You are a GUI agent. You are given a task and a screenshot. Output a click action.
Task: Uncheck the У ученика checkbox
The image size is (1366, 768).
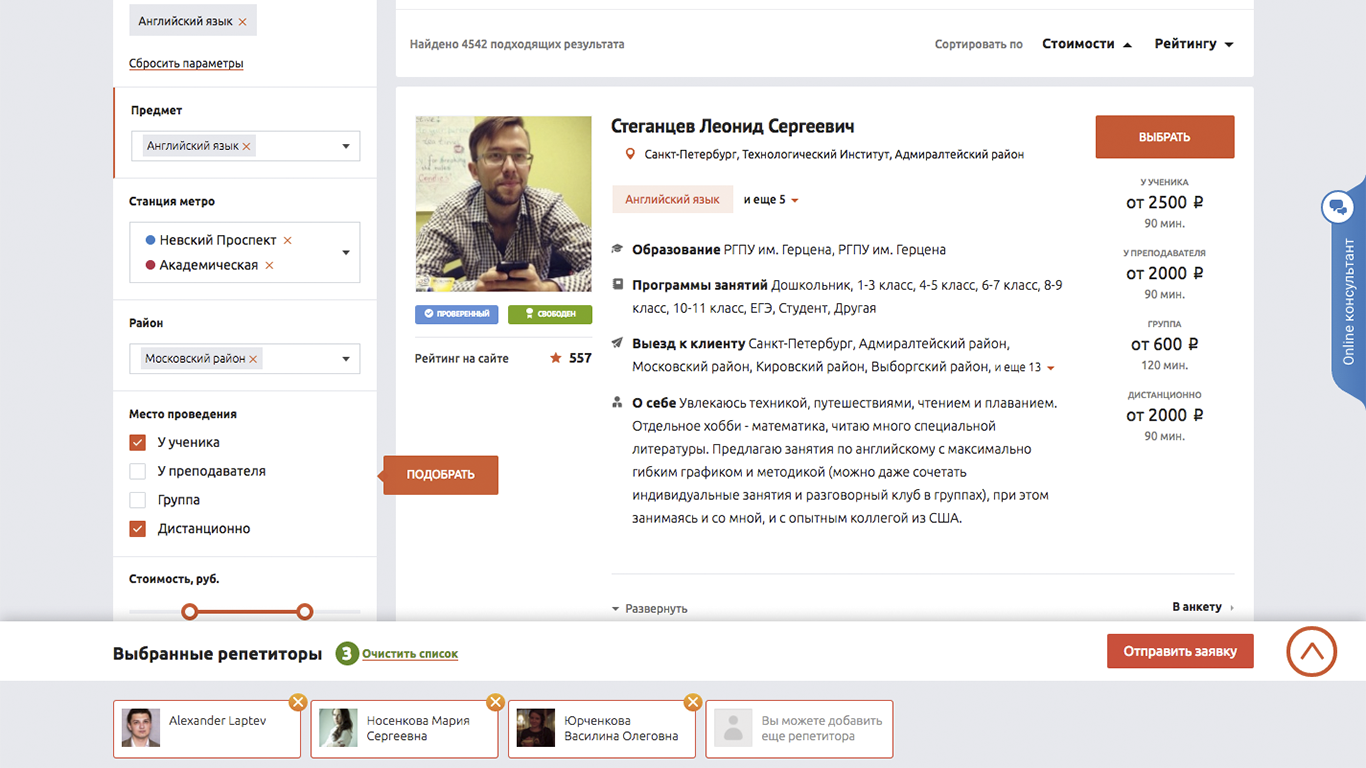(138, 442)
